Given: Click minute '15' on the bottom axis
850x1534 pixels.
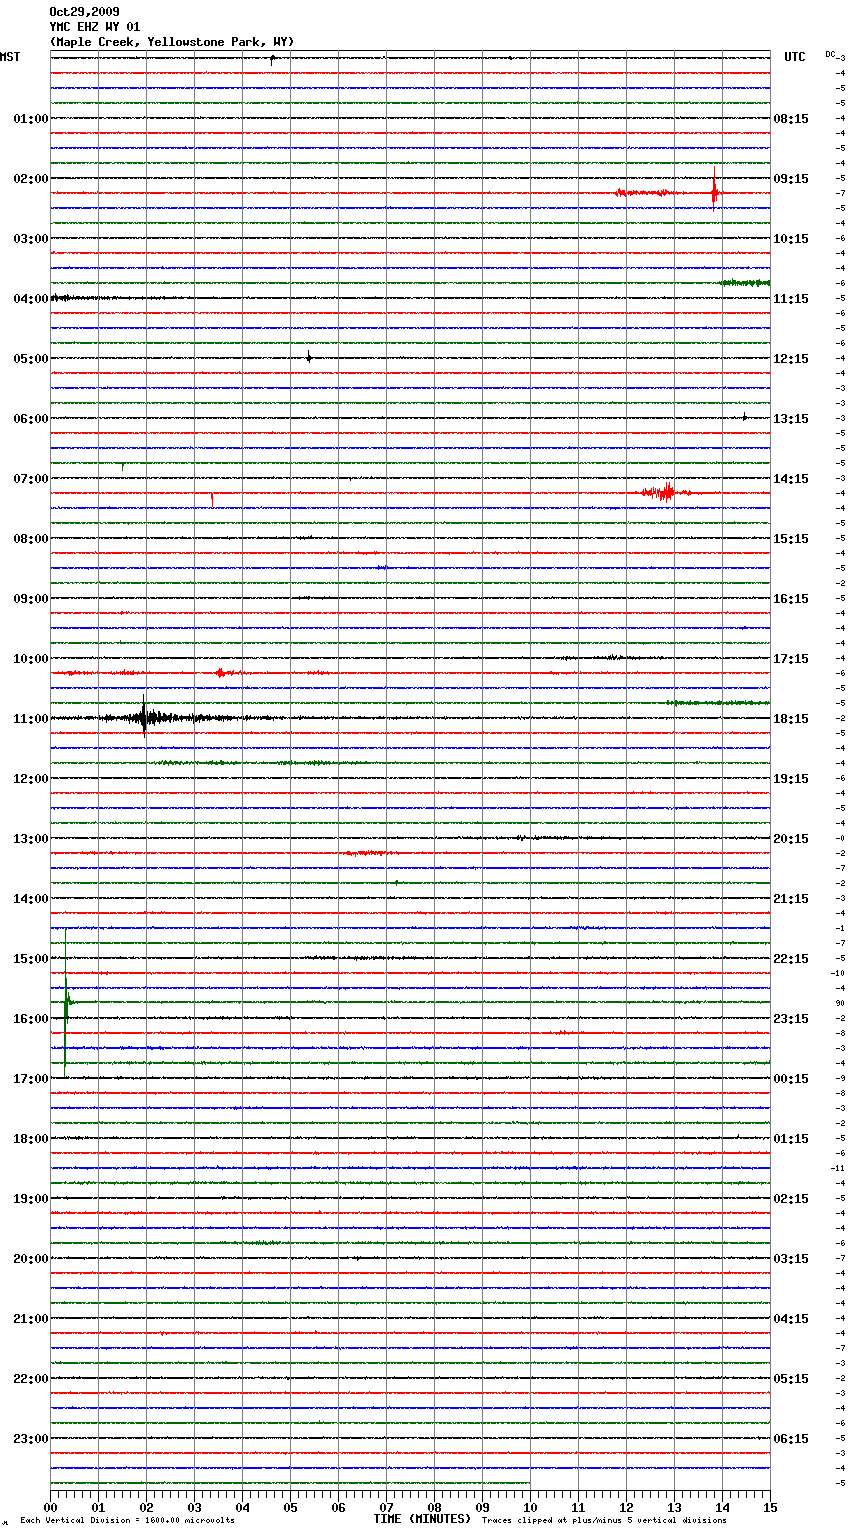Looking at the screenshot, I should (770, 1506).
